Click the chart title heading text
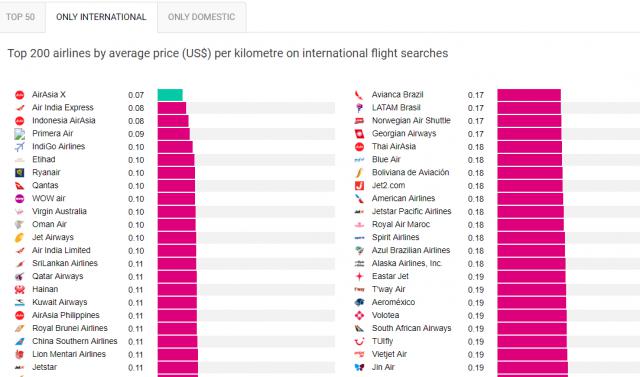 coord(228,53)
